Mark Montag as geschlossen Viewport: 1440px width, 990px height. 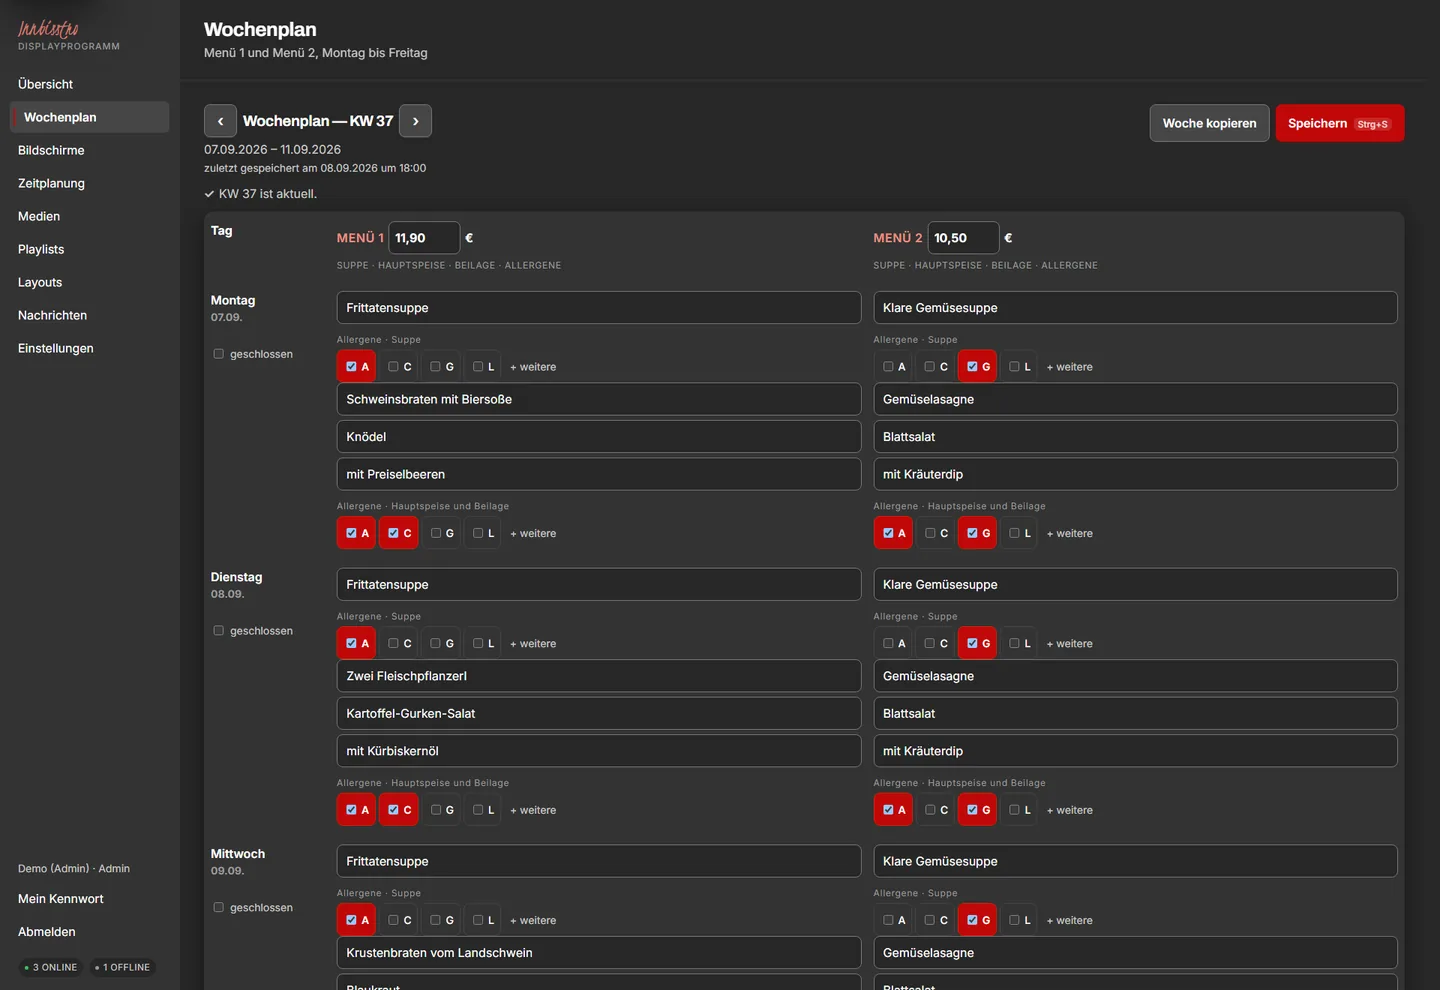(x=219, y=354)
